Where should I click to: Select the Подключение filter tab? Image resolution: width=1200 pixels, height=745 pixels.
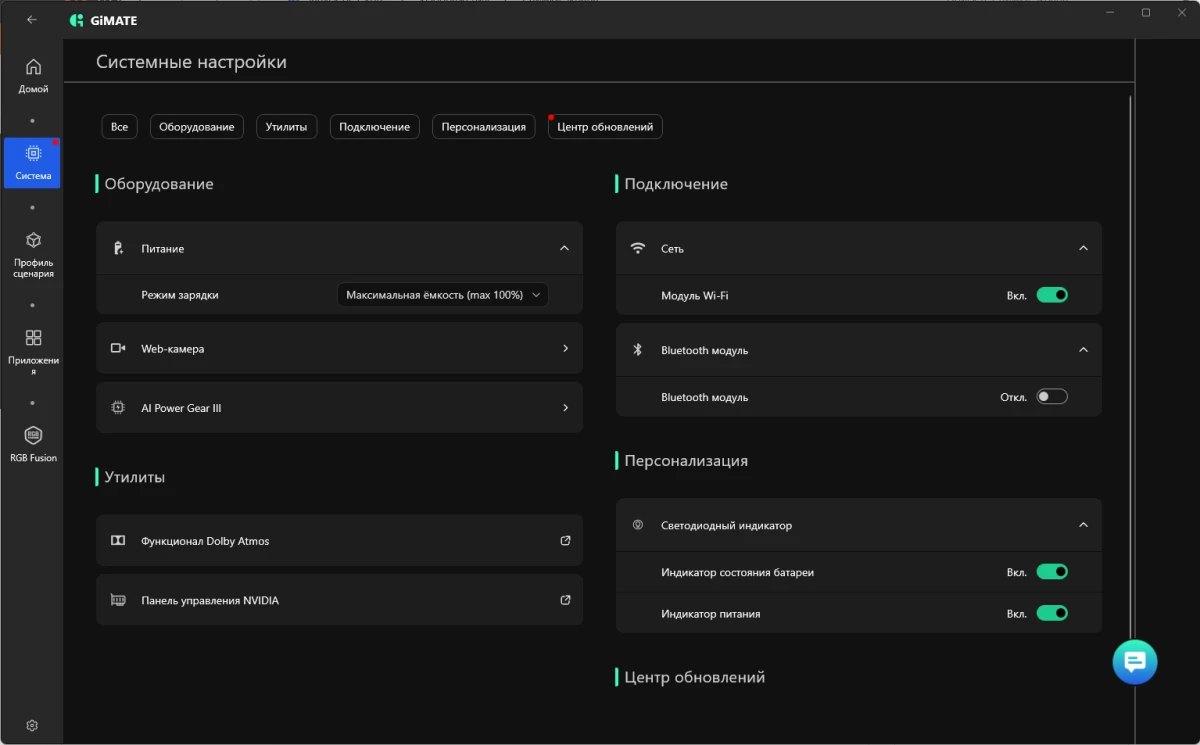[374, 127]
